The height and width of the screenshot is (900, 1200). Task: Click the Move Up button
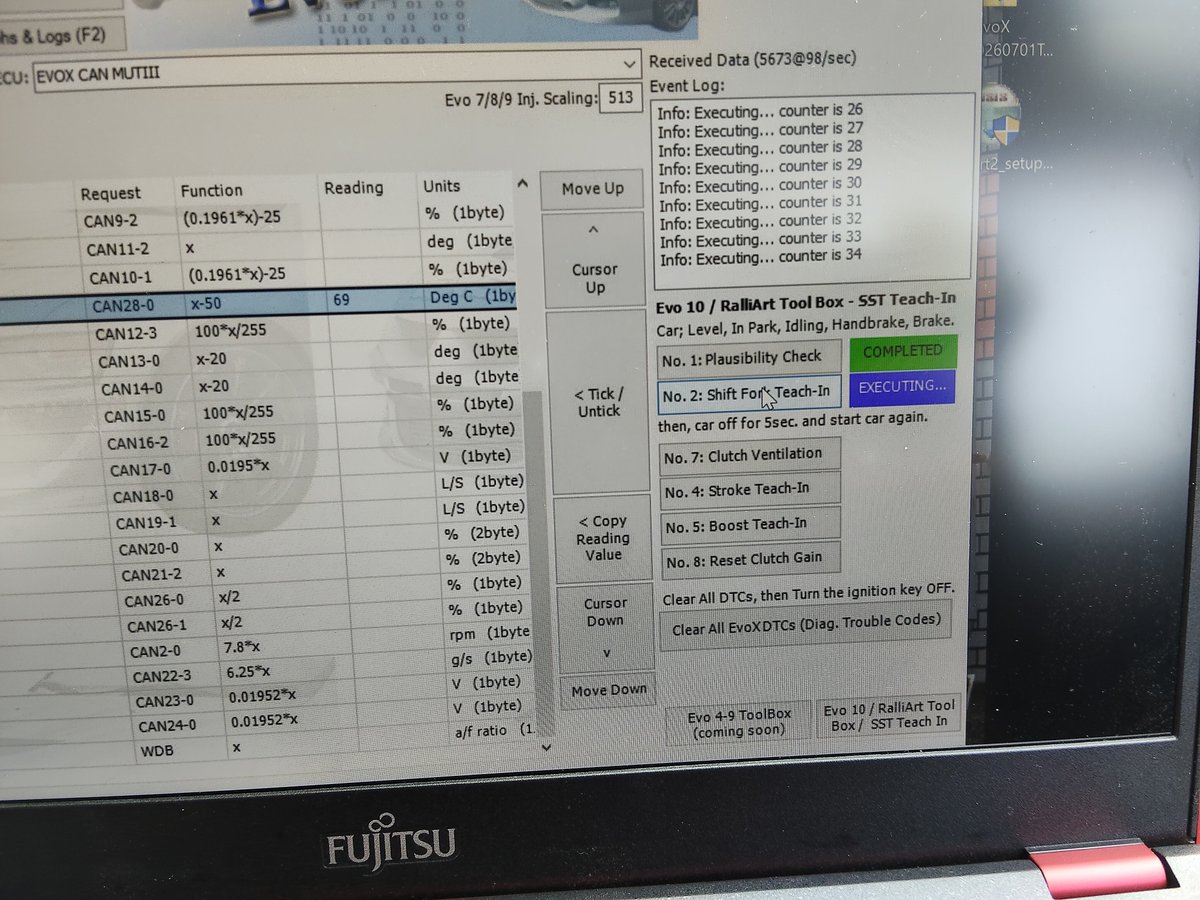(592, 189)
